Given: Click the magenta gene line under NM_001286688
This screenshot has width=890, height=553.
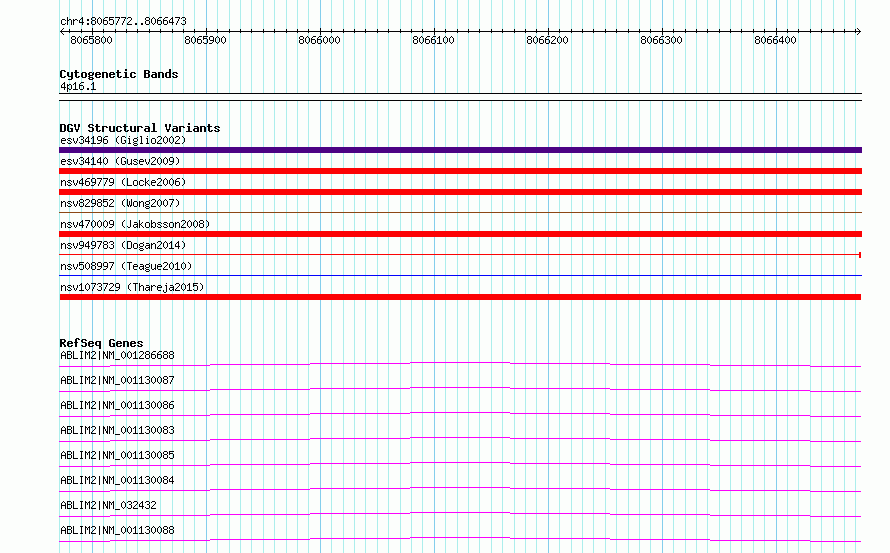Looking at the screenshot, I should tap(460, 364).
